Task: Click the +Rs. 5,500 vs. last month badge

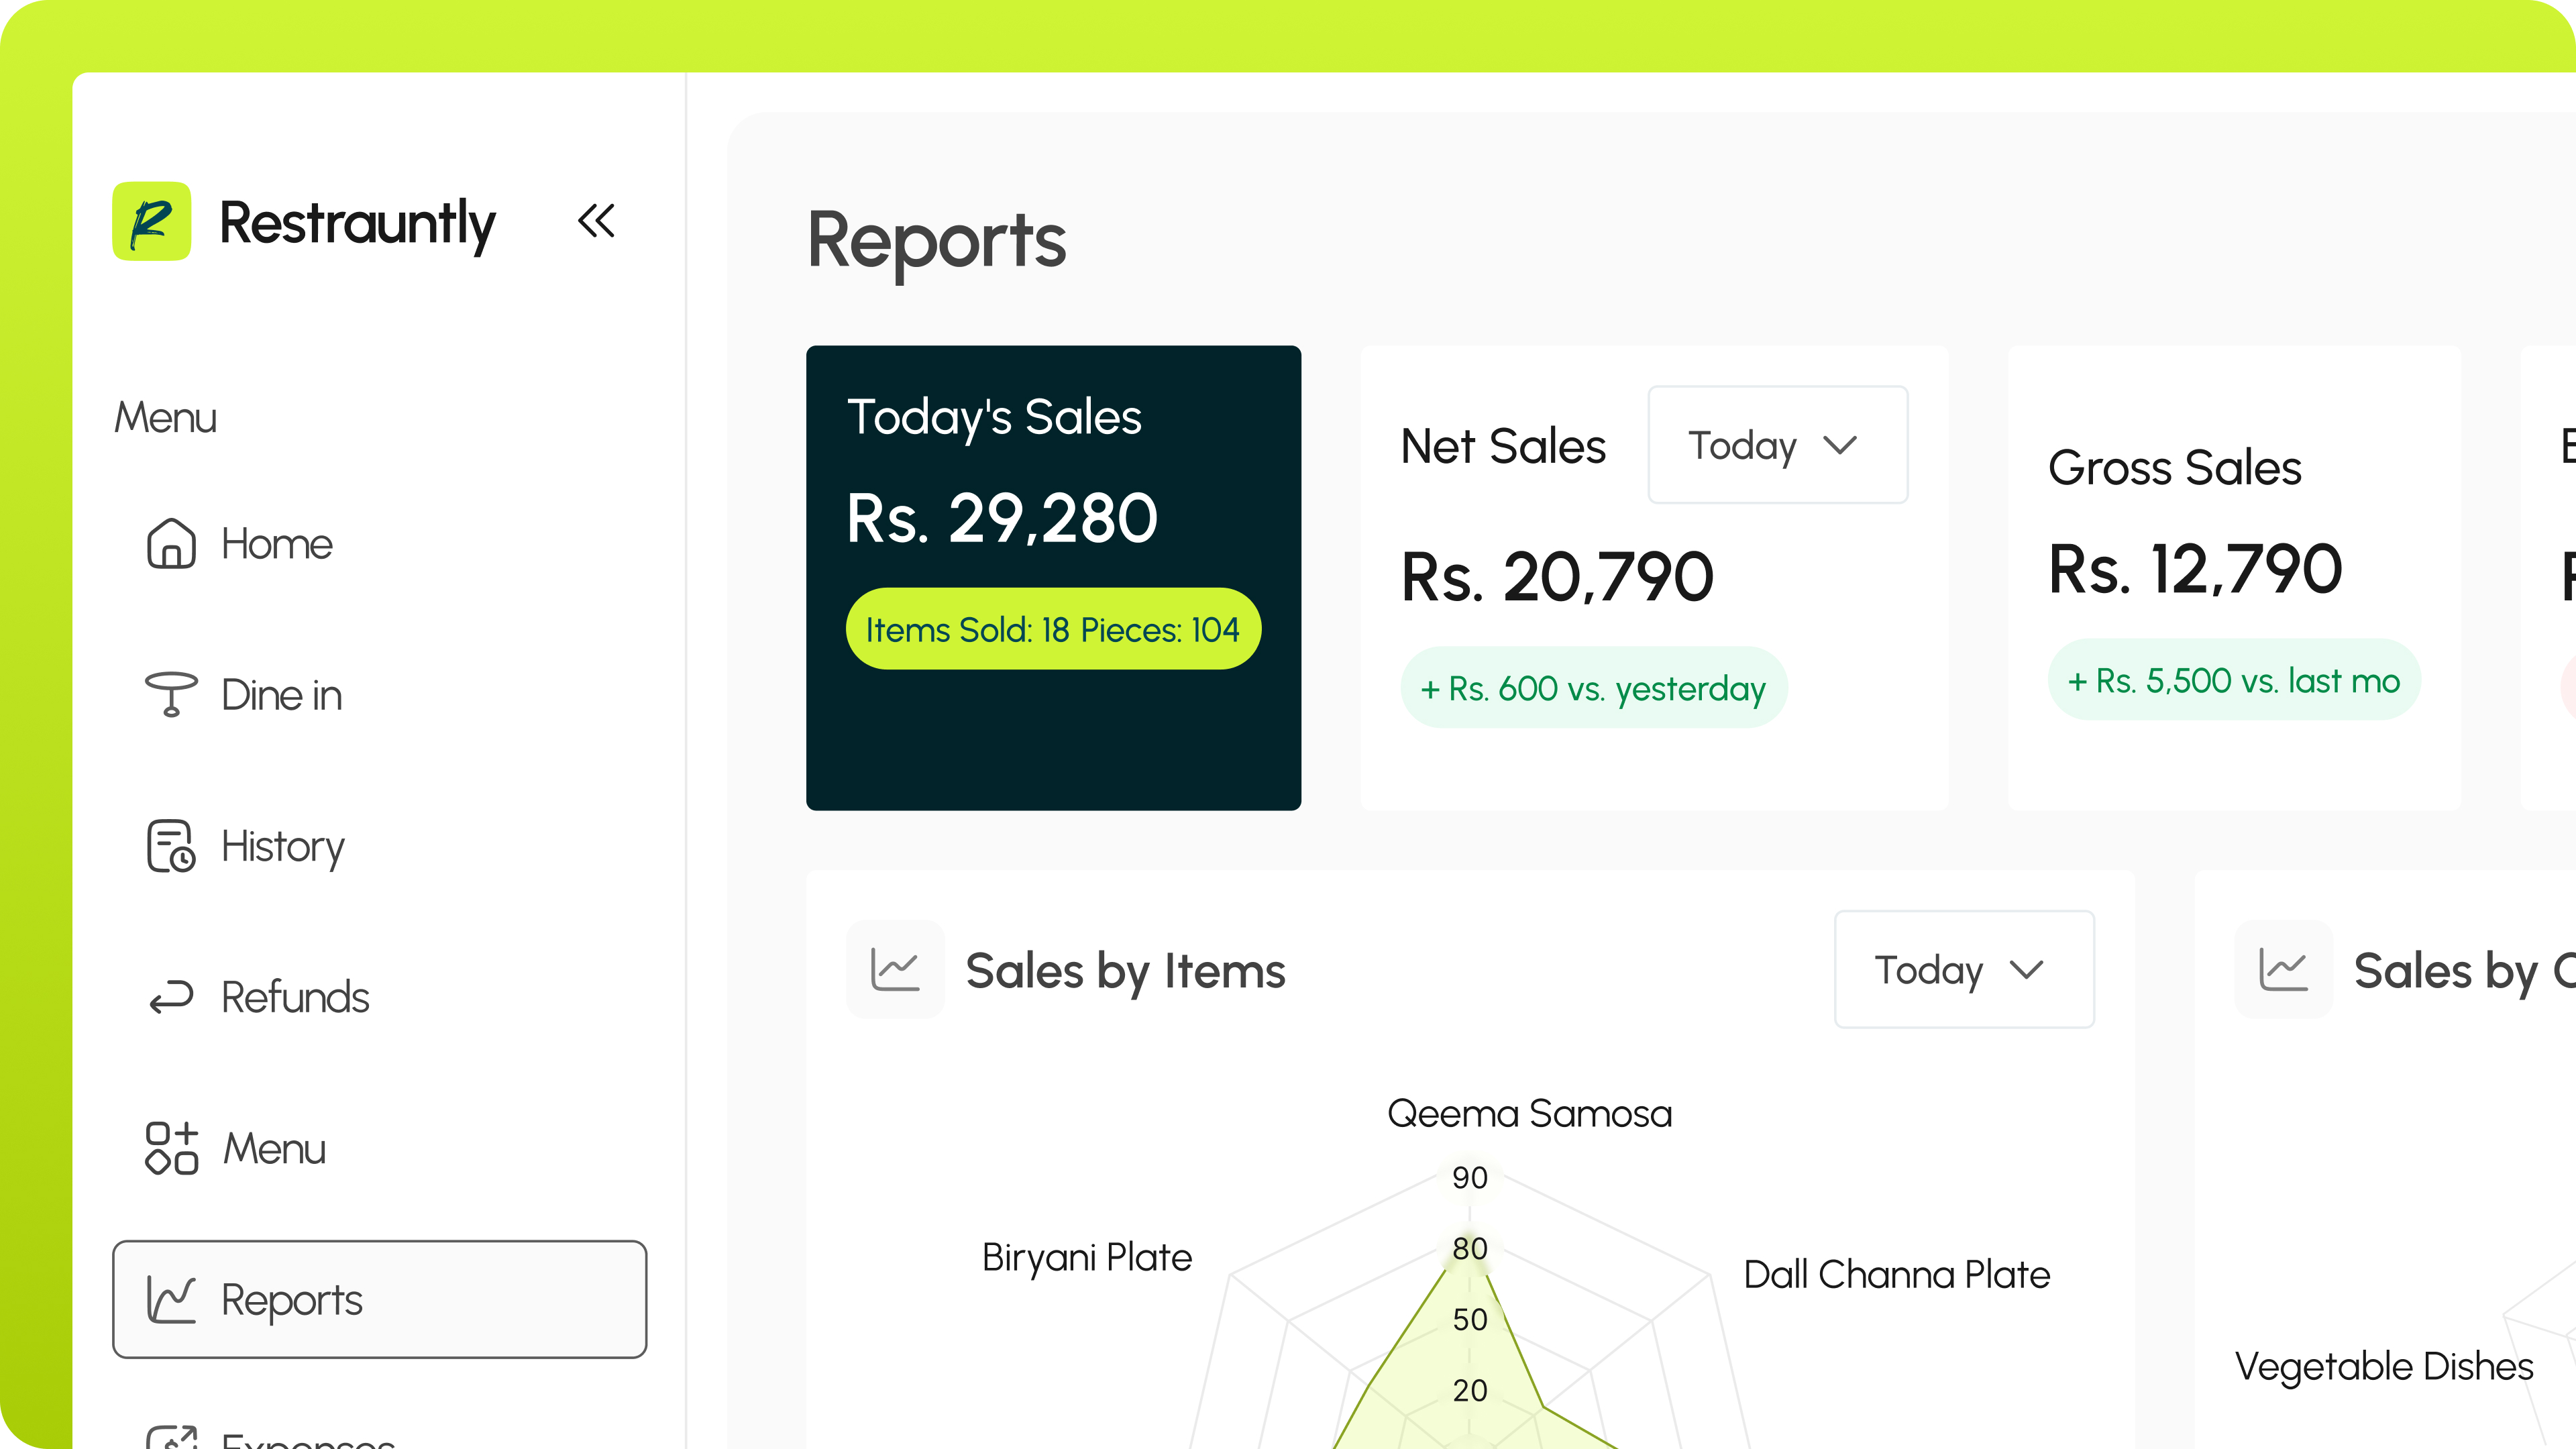Action: pos(2233,680)
